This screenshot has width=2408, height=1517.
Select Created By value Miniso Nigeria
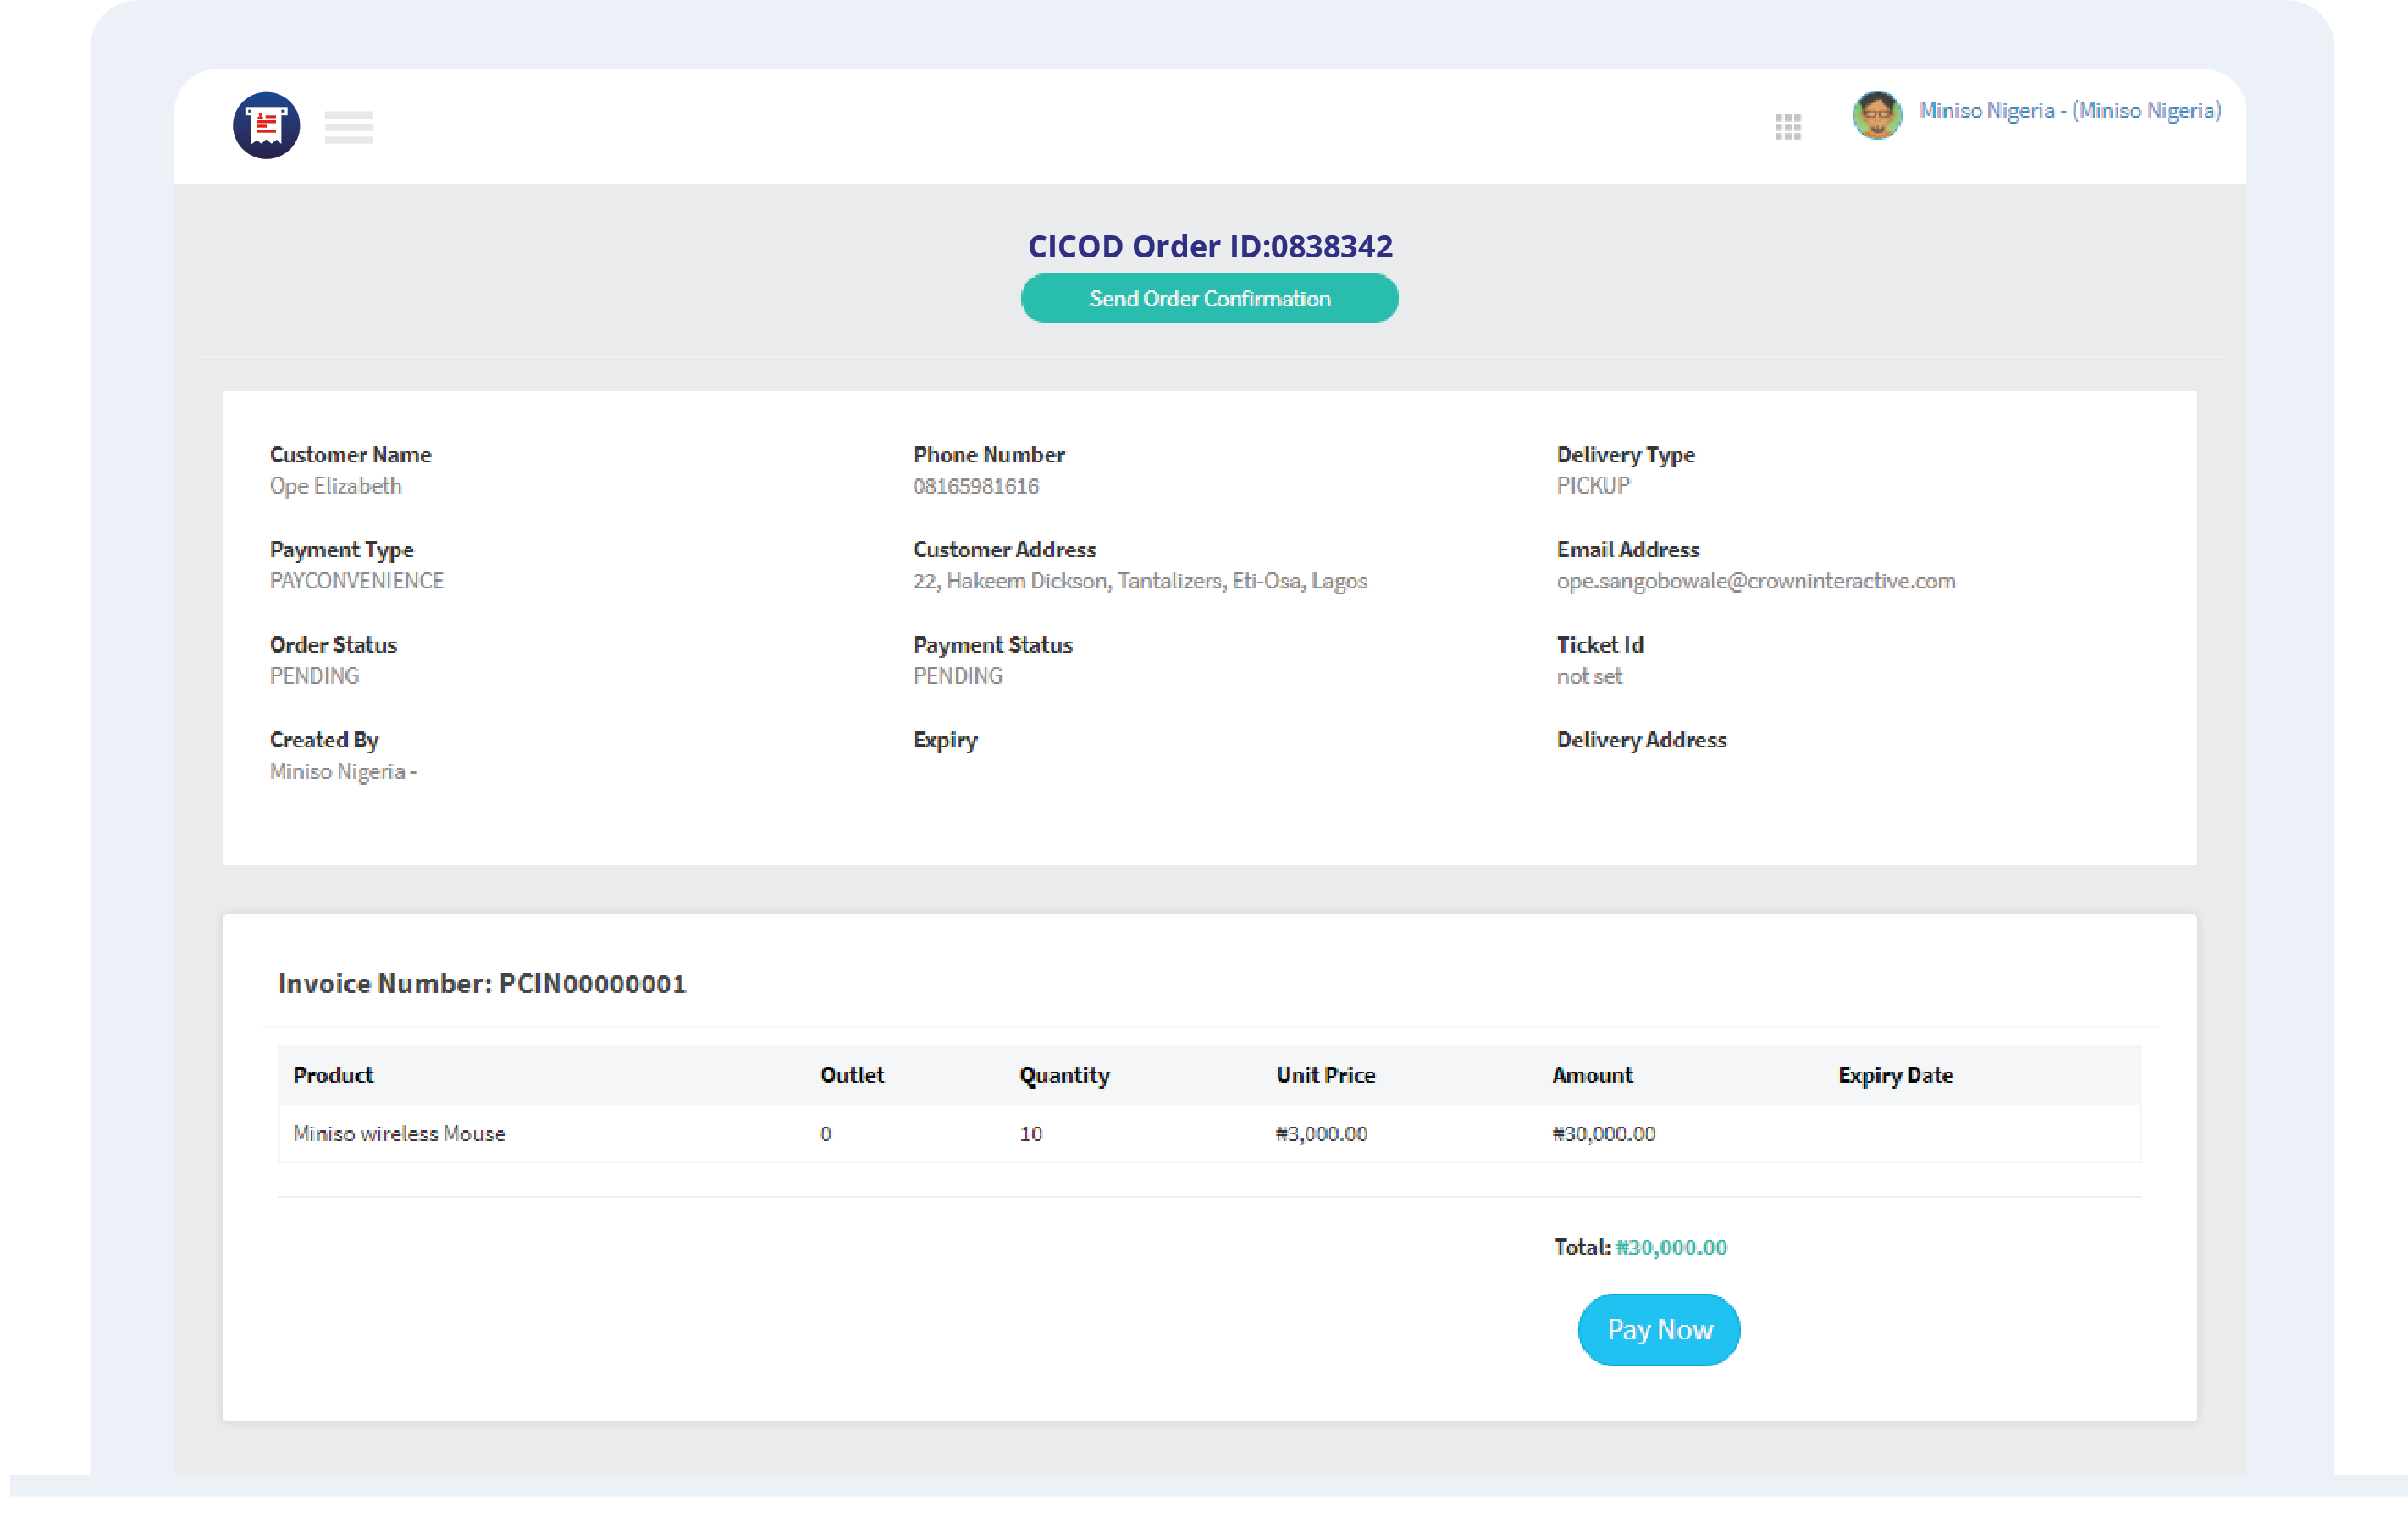(343, 771)
